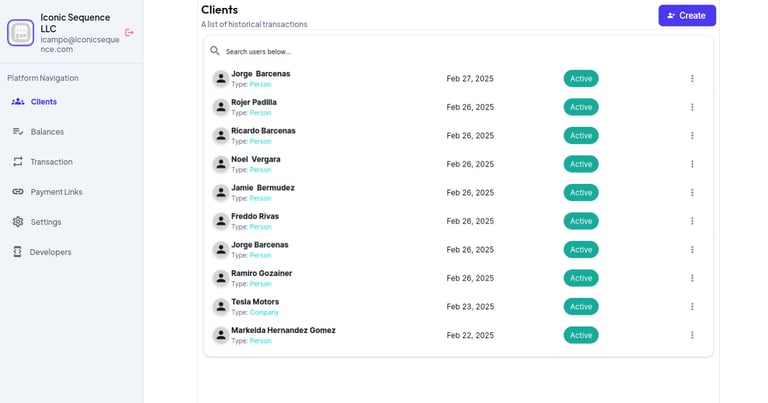Open three-dot menu for Rojer Padilla
768x403 pixels.
[x=692, y=107]
